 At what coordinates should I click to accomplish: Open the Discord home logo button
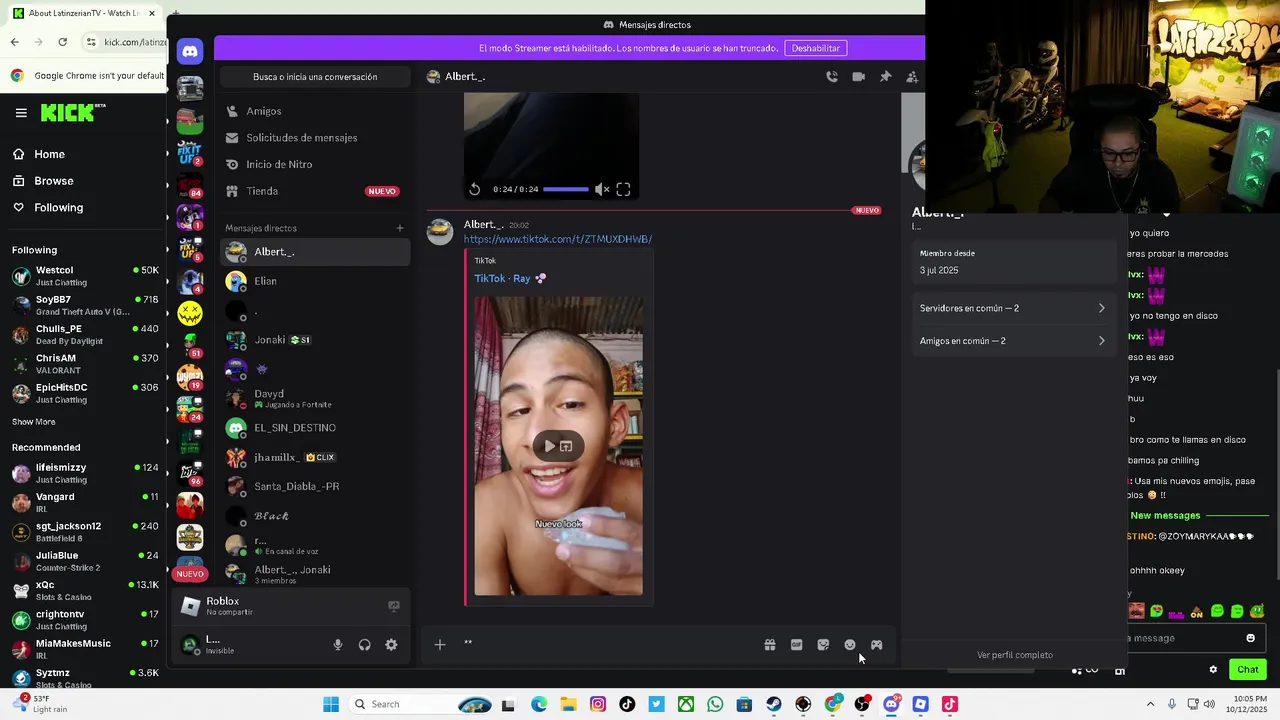tap(190, 51)
